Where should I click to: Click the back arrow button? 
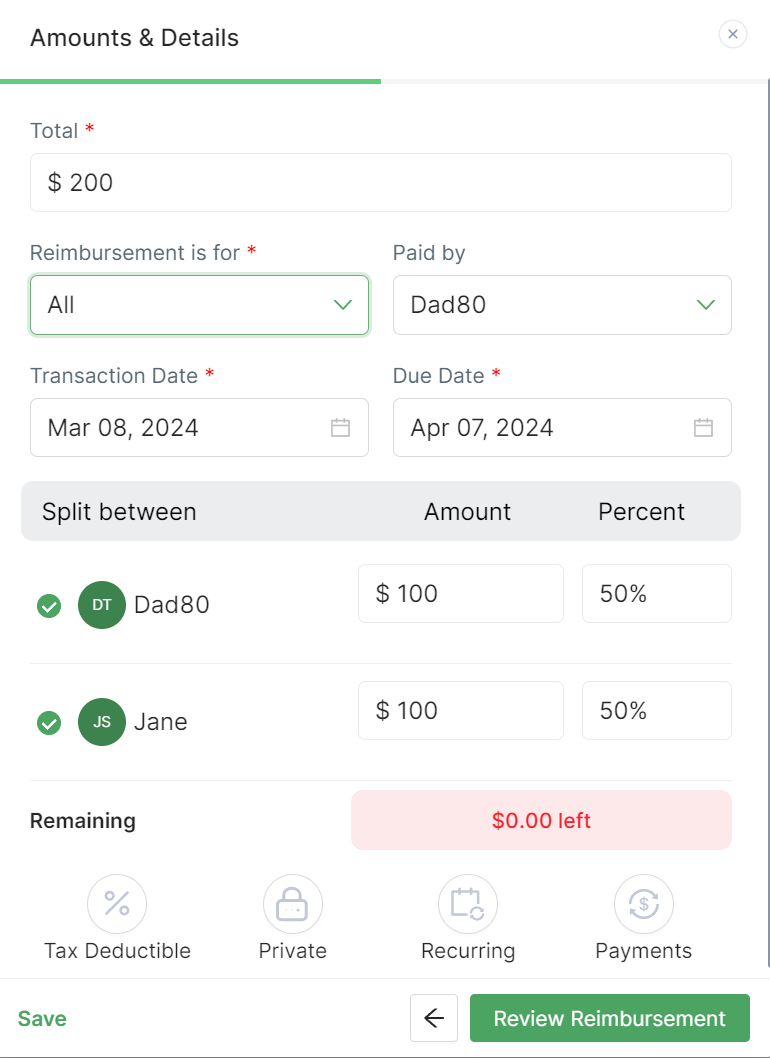[434, 1018]
